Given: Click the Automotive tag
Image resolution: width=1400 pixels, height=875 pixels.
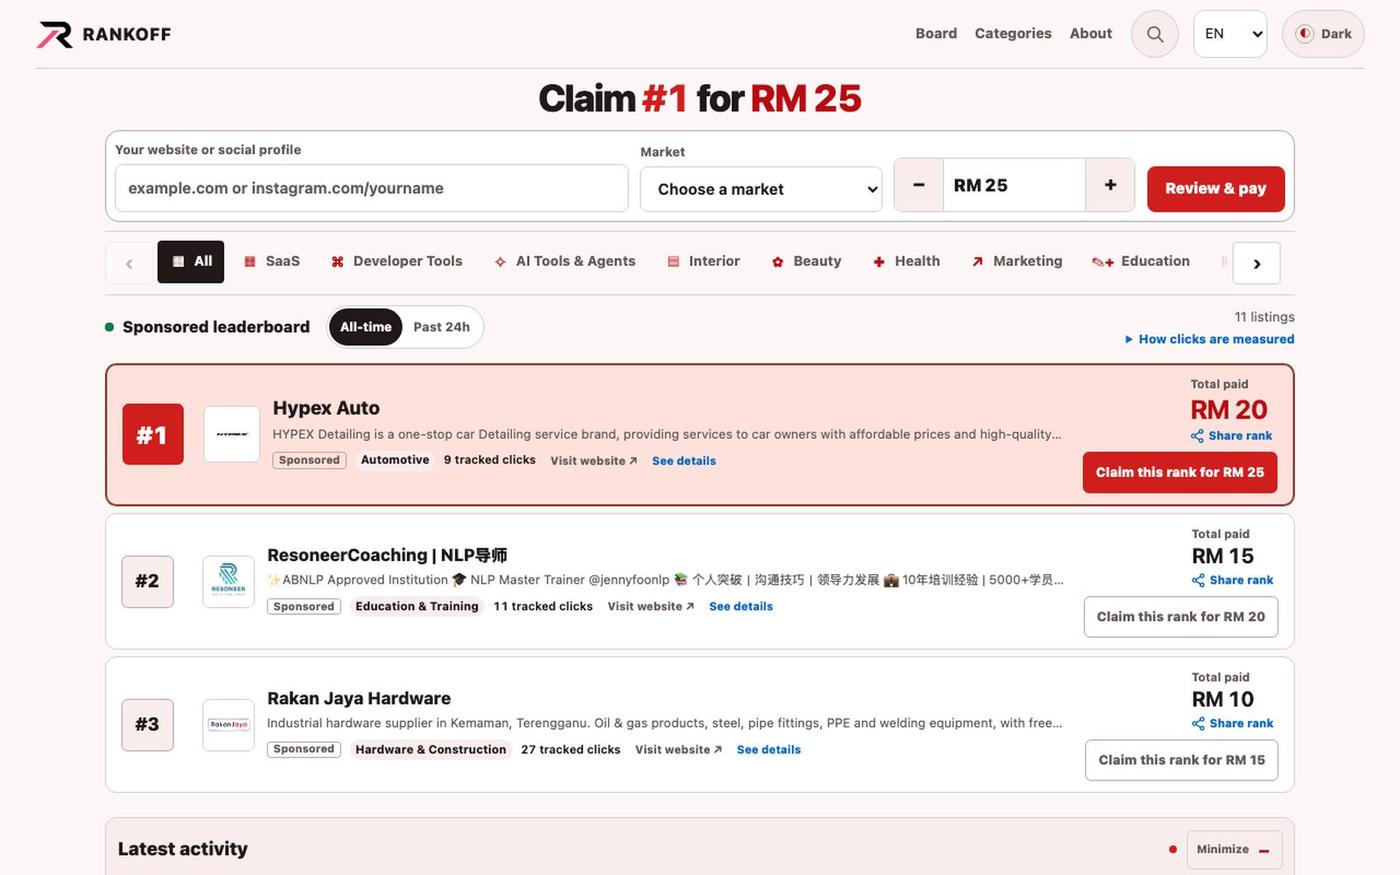Looking at the screenshot, I should pyautogui.click(x=395, y=460).
